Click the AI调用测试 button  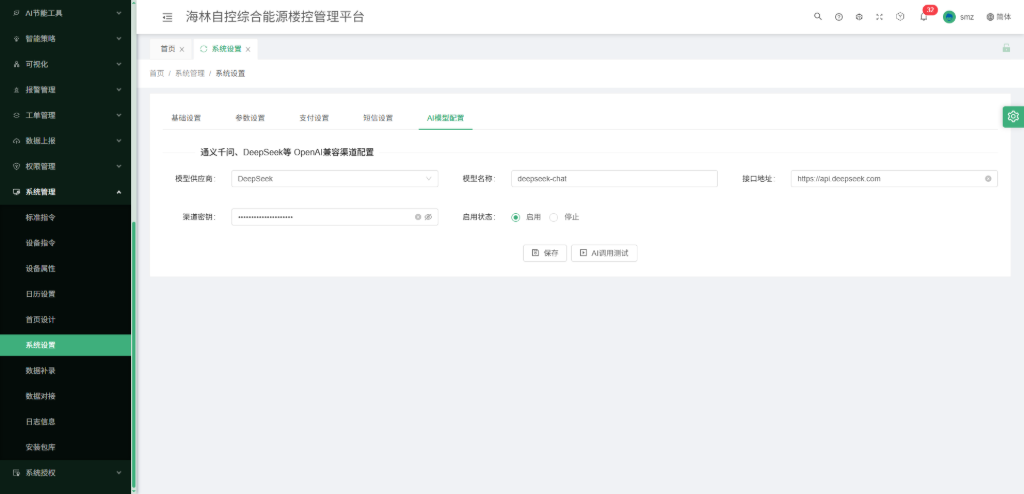pos(604,253)
